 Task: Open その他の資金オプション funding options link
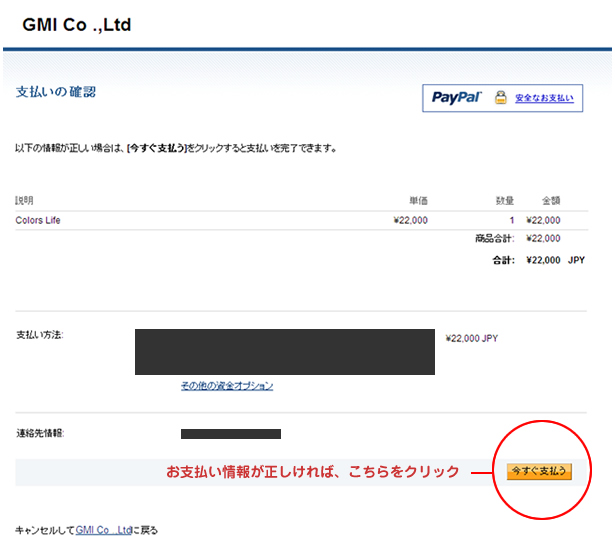point(227,386)
